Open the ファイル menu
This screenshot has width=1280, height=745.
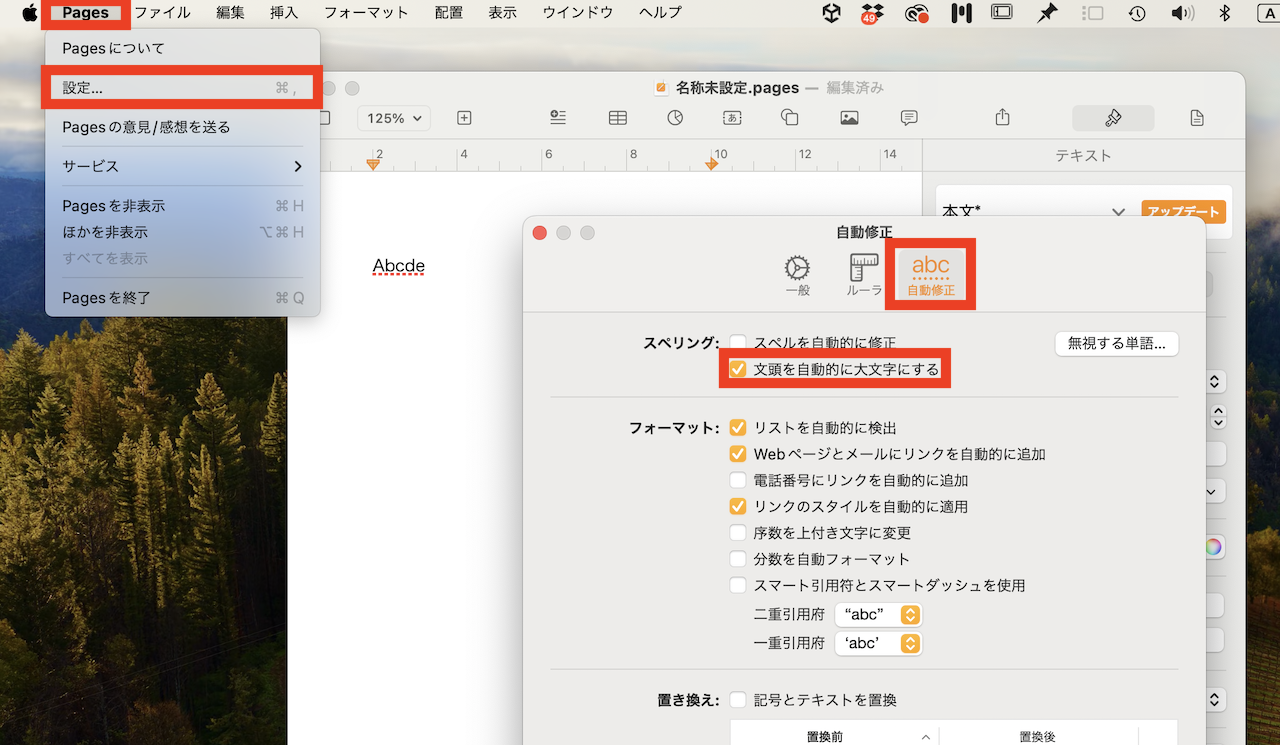[162, 13]
